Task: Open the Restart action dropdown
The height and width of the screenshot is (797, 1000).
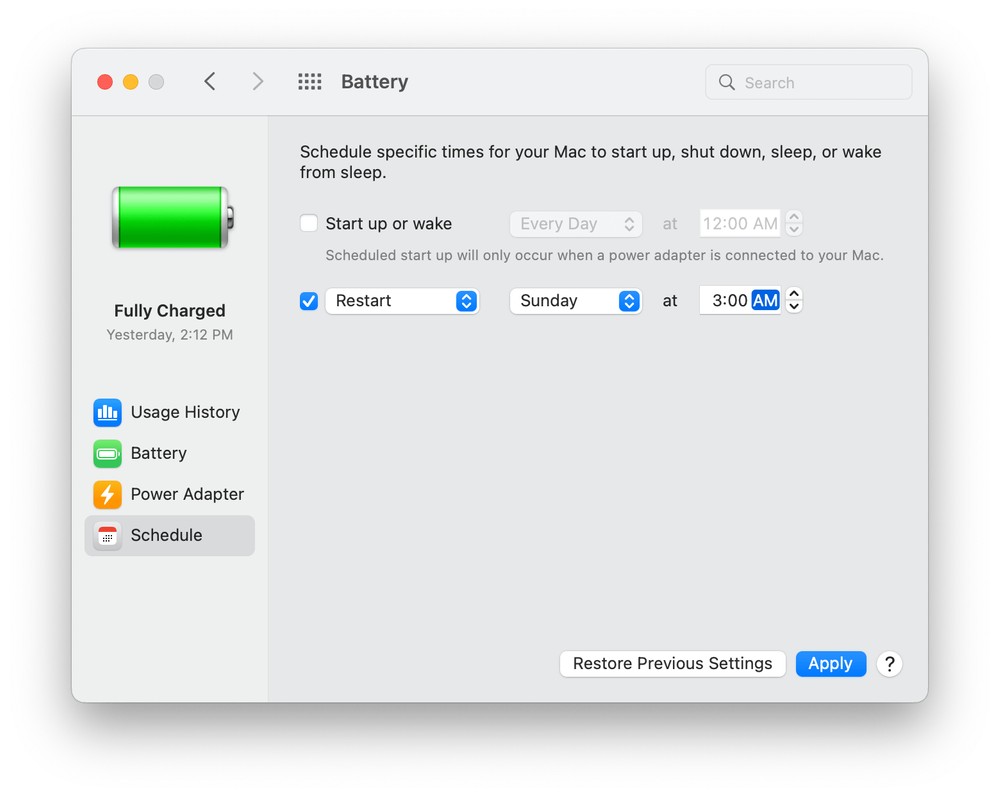Action: pyautogui.click(x=402, y=301)
